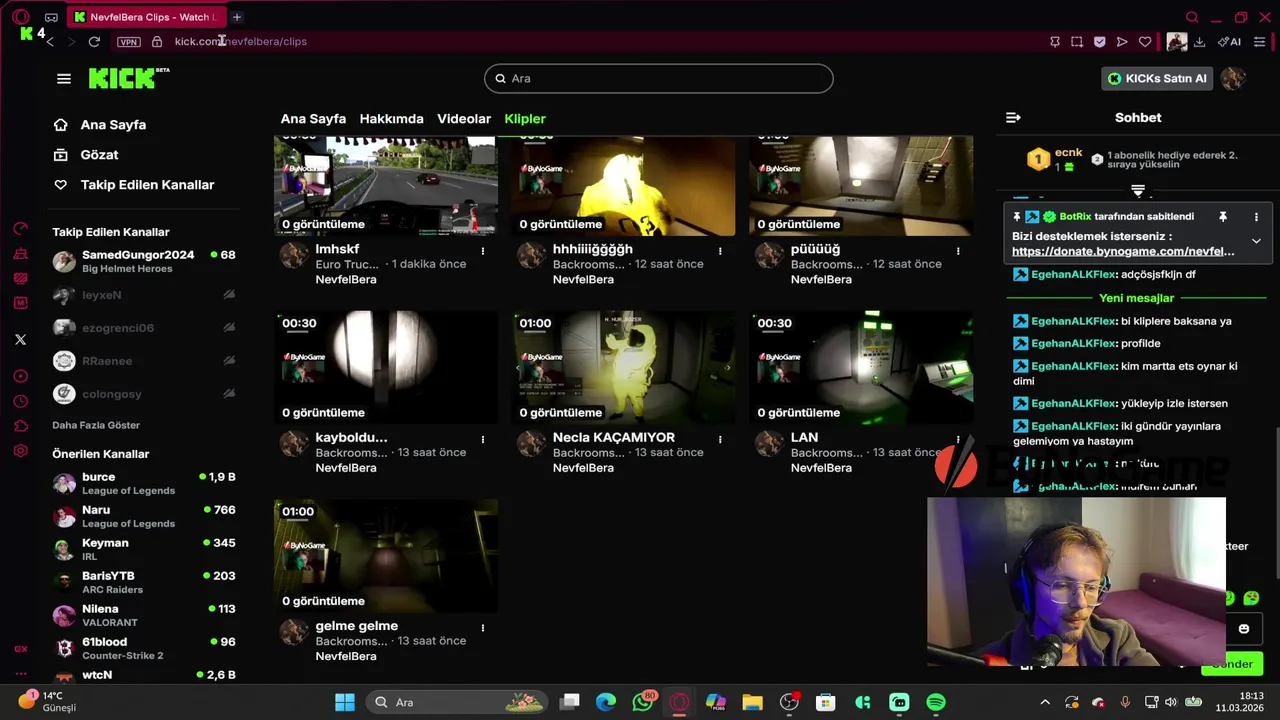The image size is (1280, 720).
Task: Bookmark the page with the heart icon
Action: (1145, 42)
